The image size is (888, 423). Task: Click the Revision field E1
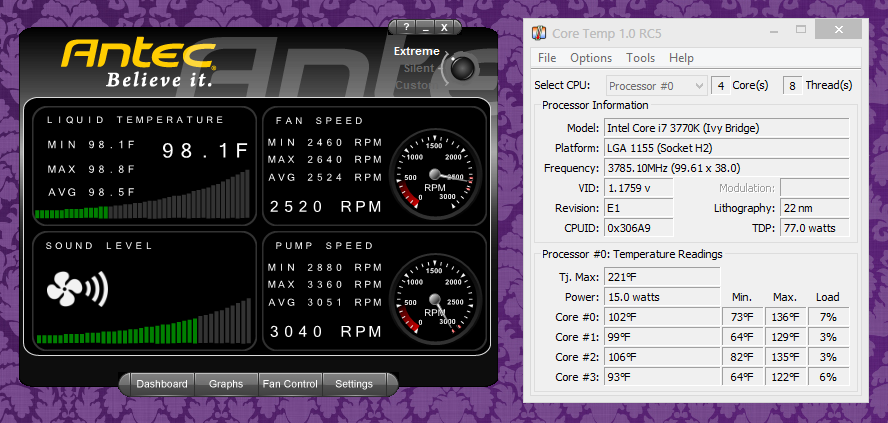tap(639, 208)
